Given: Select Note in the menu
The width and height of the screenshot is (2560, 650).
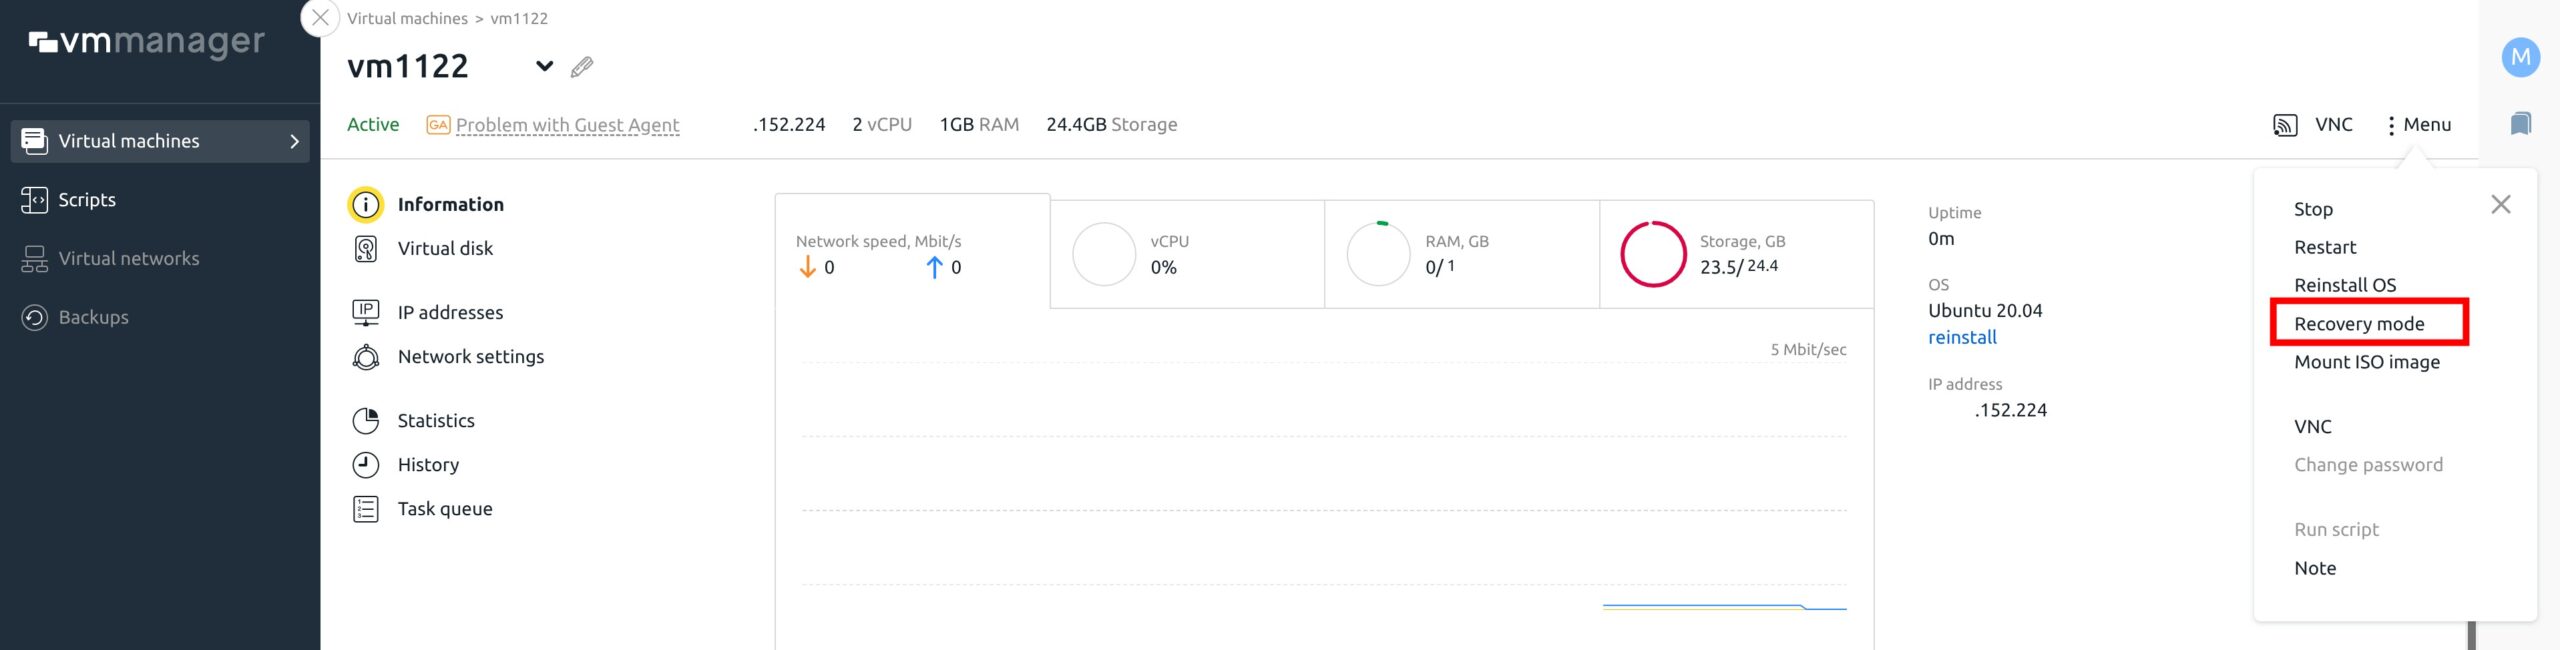Looking at the screenshot, I should (x=2315, y=568).
